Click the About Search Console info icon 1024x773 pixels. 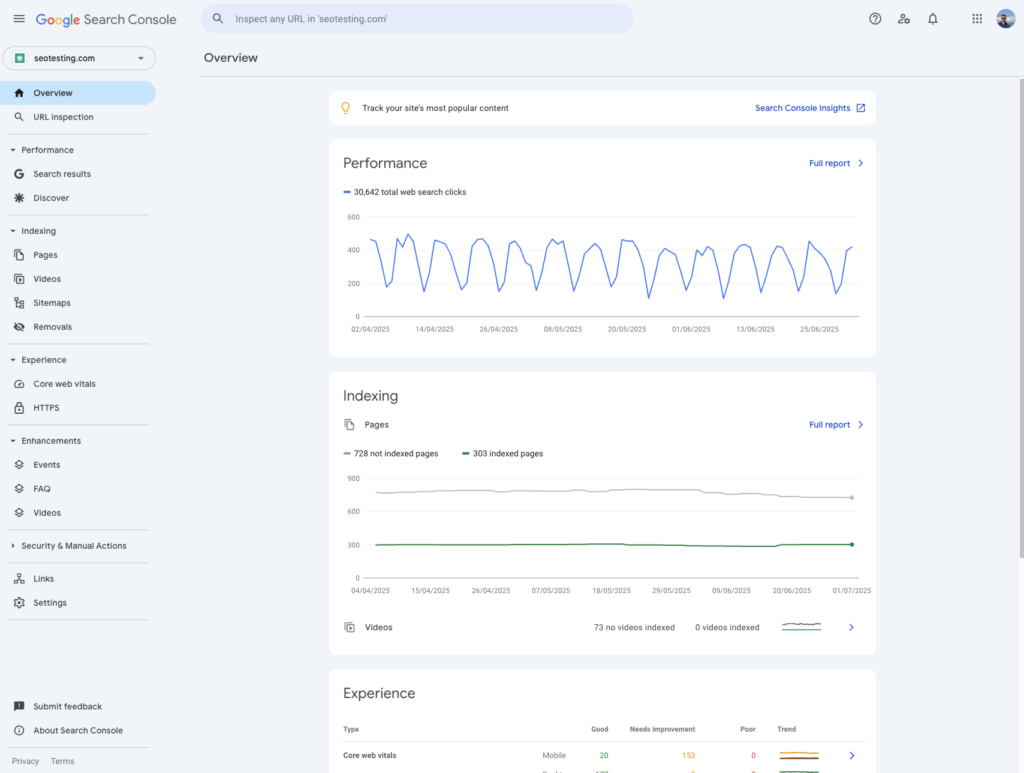[x=19, y=731]
